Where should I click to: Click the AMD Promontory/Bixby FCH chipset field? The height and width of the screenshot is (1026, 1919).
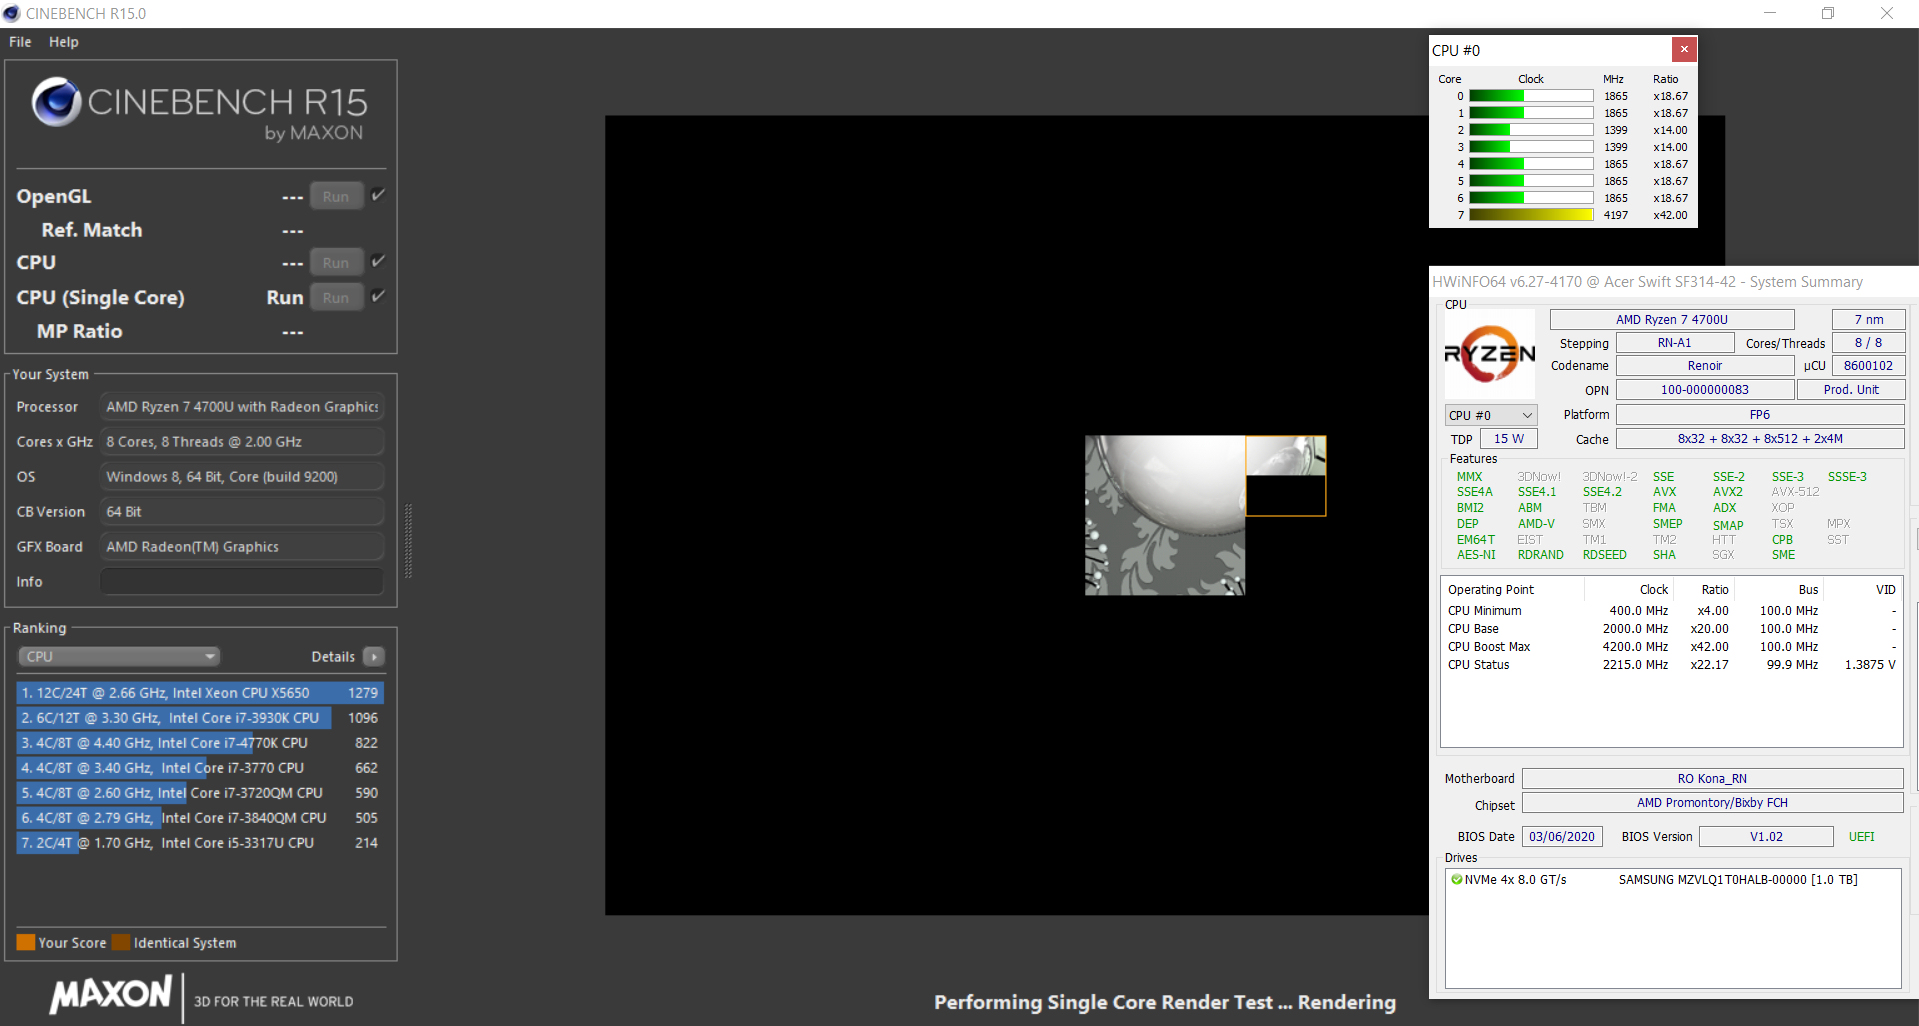(1712, 803)
